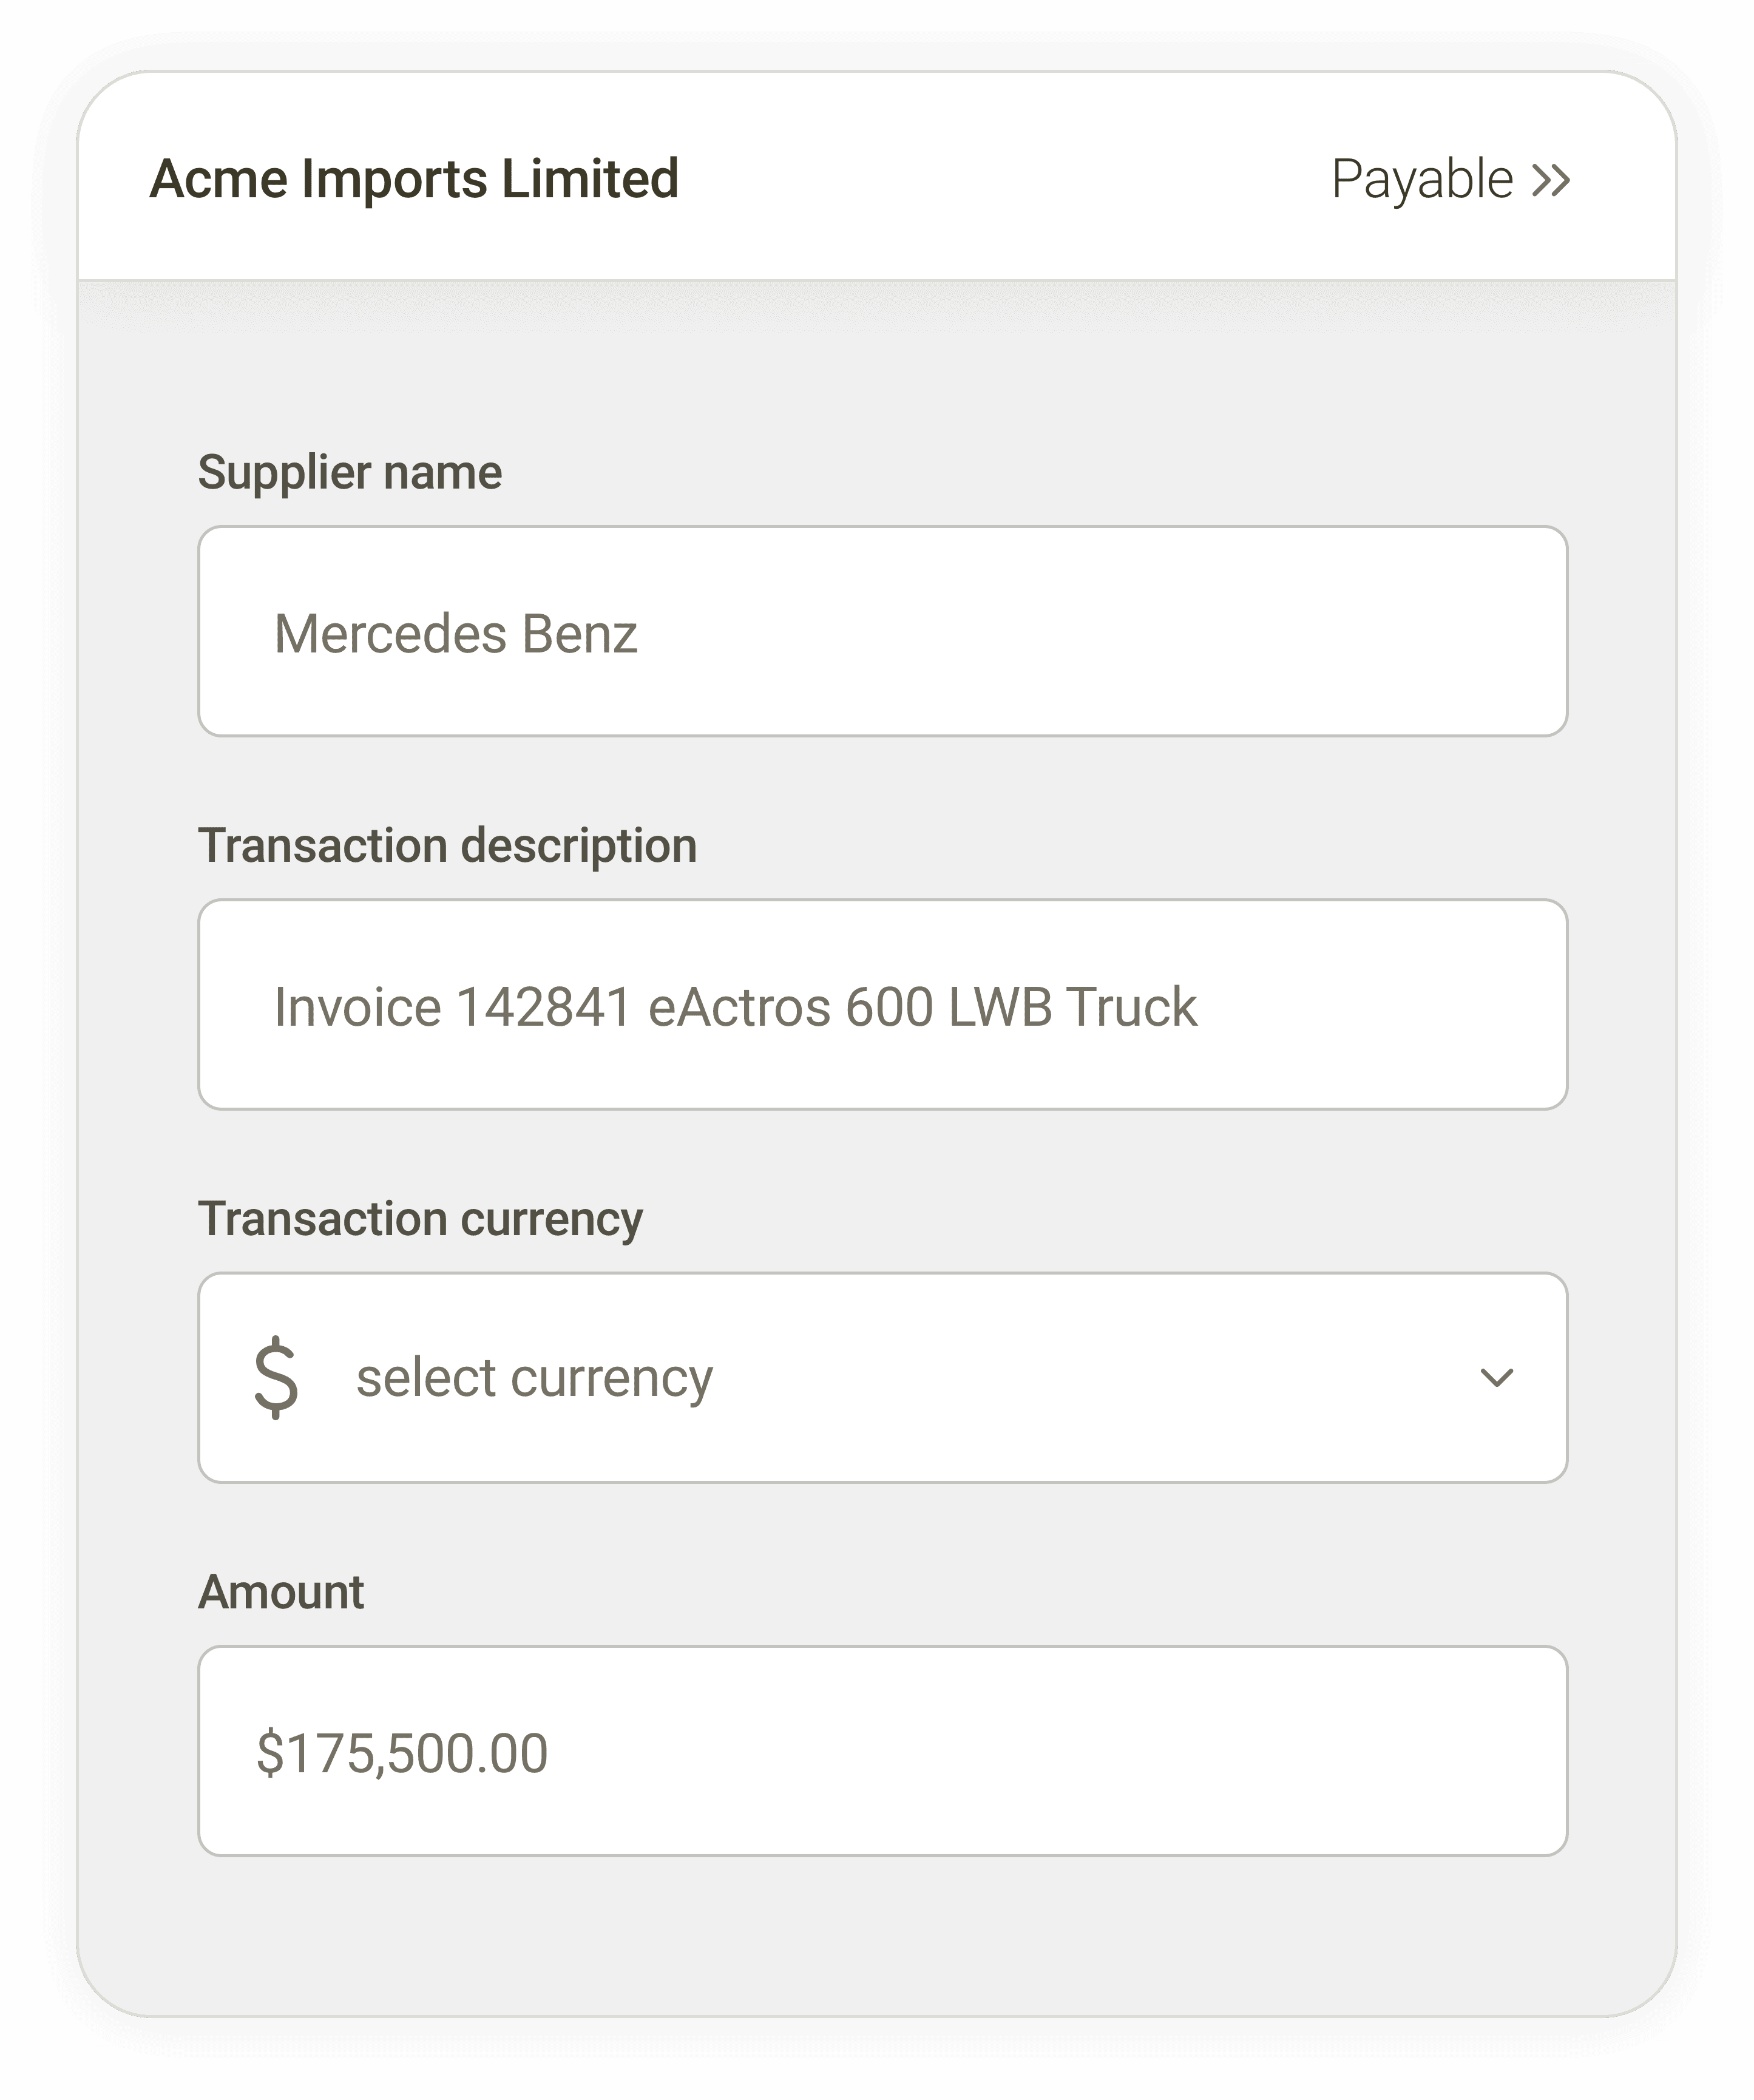Viewport: 1754px width, 2100px height.
Task: Click the Amount label
Action: click(x=281, y=1592)
